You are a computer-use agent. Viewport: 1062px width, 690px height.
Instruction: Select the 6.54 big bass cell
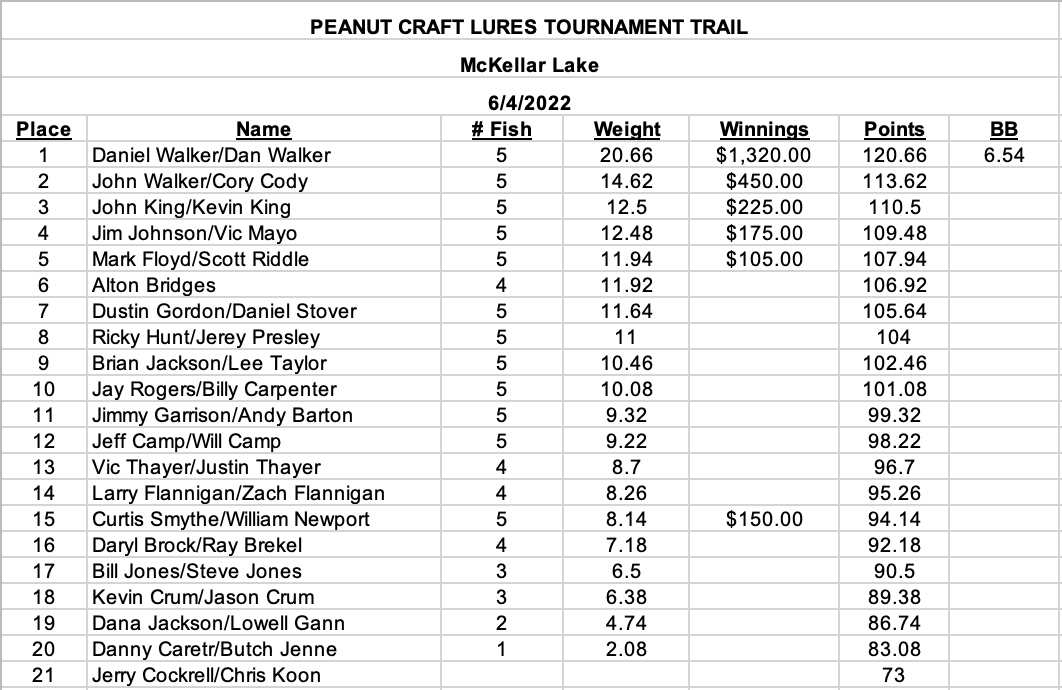coord(1004,155)
